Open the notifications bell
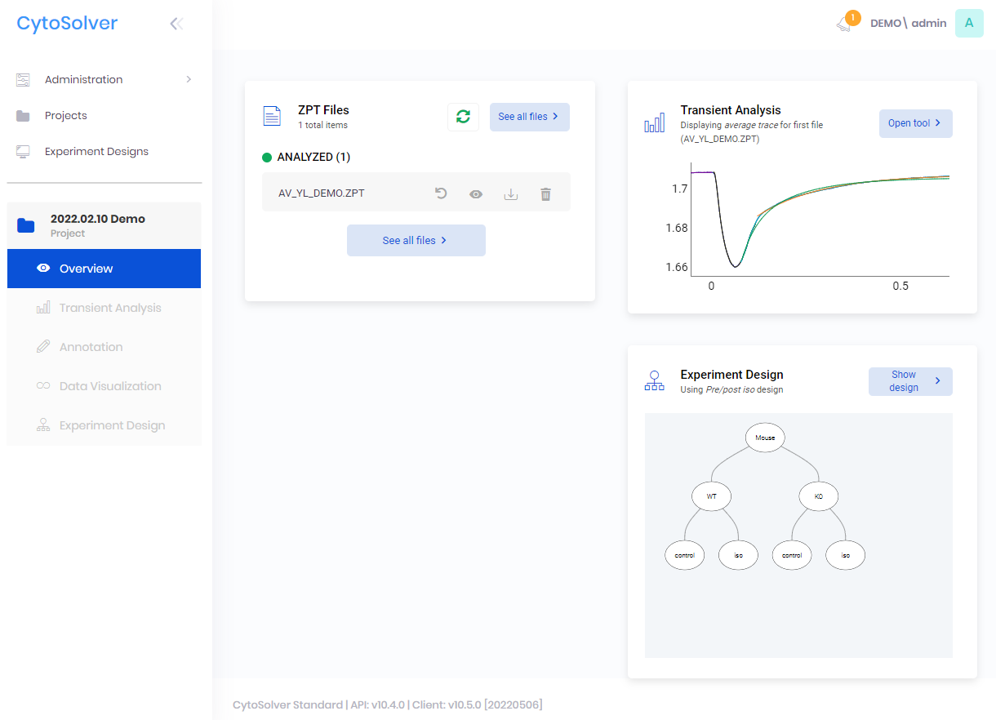996x720 pixels. click(845, 23)
